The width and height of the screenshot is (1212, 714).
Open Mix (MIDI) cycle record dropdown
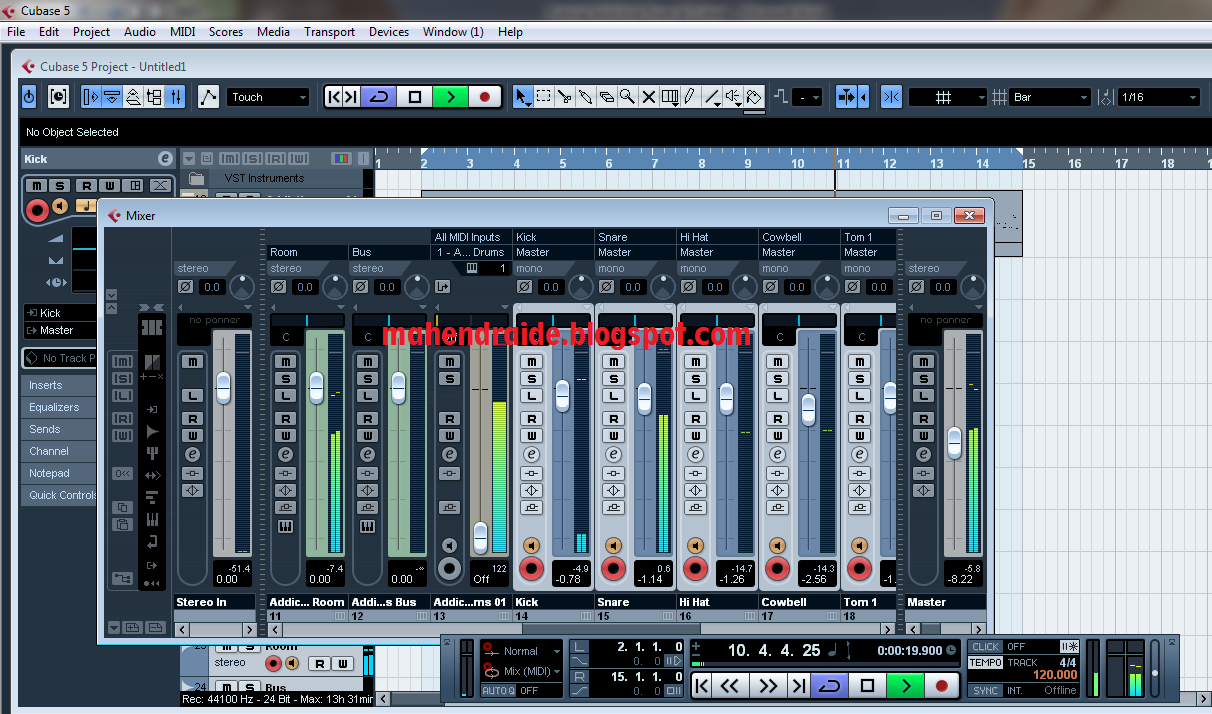pos(521,671)
